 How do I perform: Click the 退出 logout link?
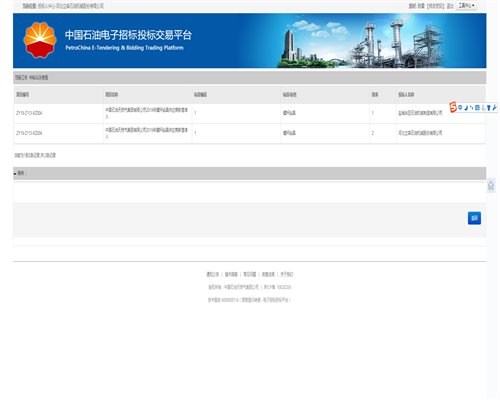pyautogui.click(x=450, y=6)
